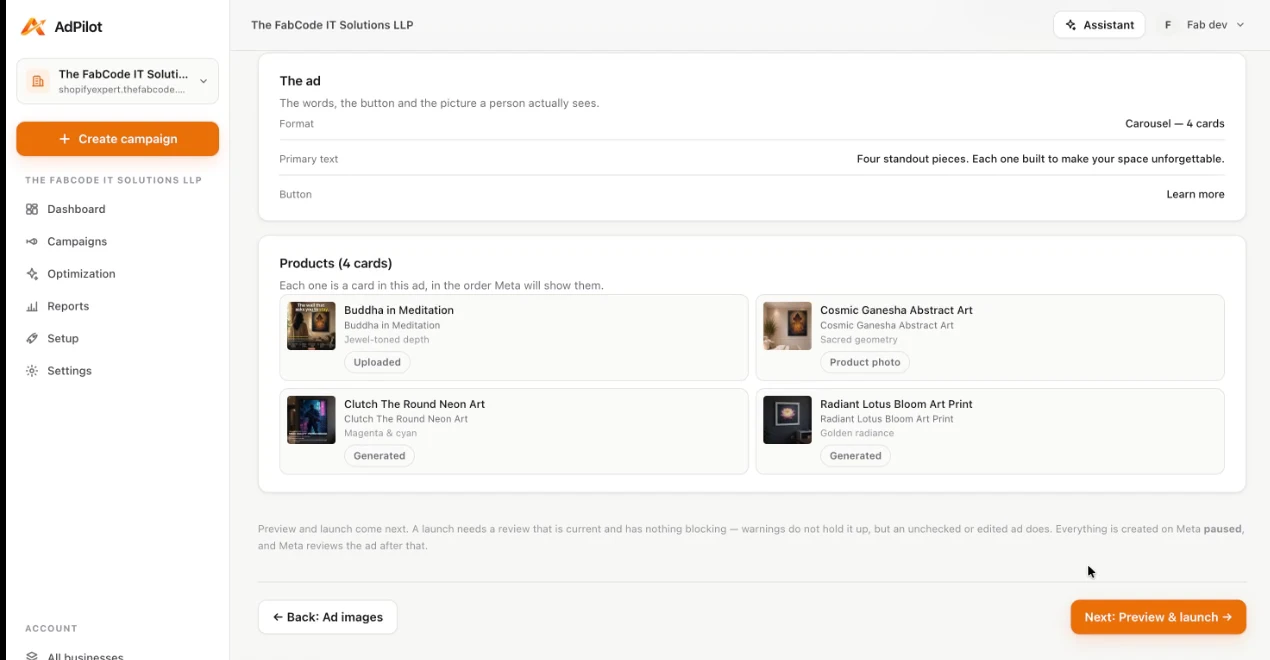The width and height of the screenshot is (1270, 660).
Task: Click the 'Carousel — 4 cards' format value
Action: (1175, 124)
